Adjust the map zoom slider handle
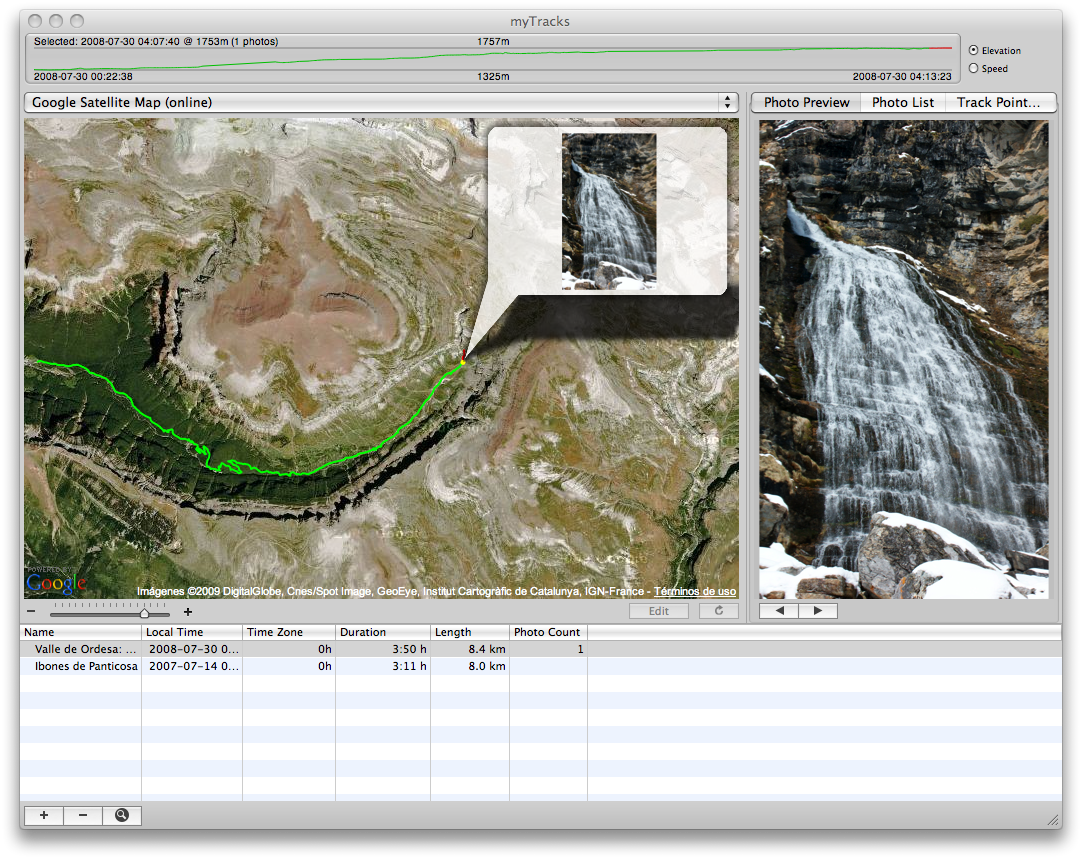The image size is (1082, 859). (144, 612)
